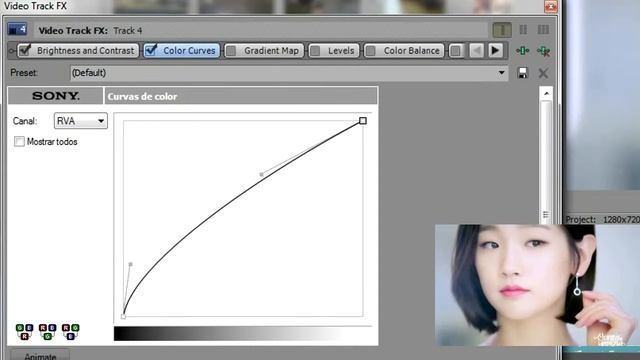Disable the Brightness and Contrast effect checkbox
The image size is (640, 360).
(x=25, y=50)
